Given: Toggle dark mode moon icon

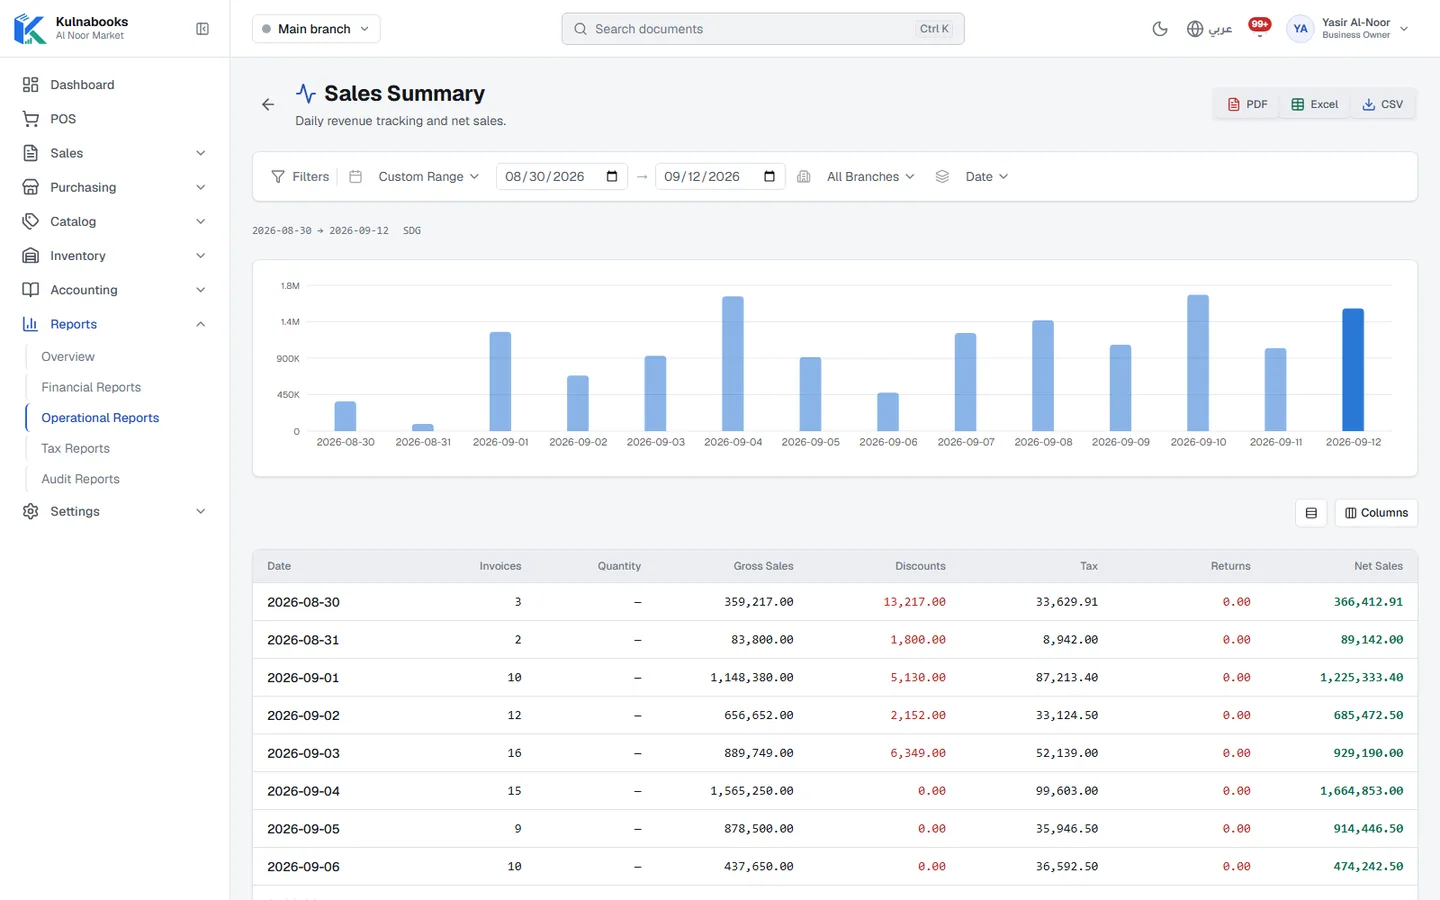Looking at the screenshot, I should pos(1160,29).
